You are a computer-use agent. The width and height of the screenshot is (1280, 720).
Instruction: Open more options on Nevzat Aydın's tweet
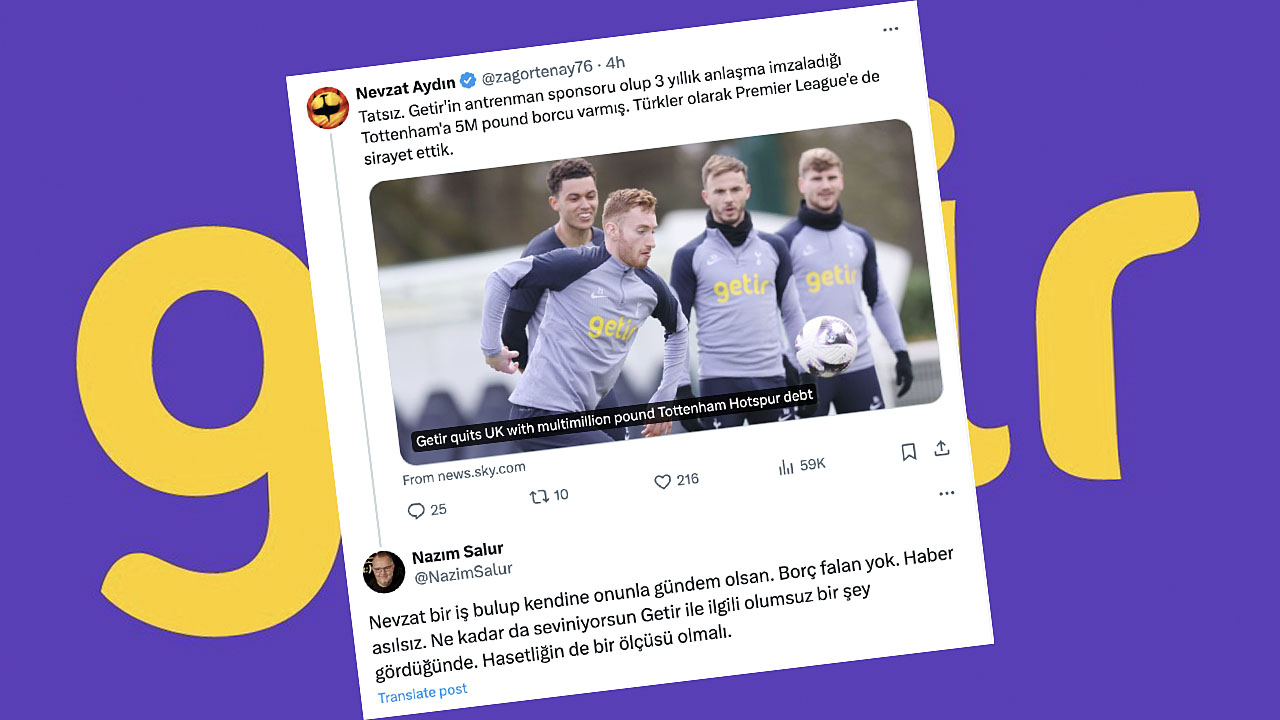click(890, 28)
